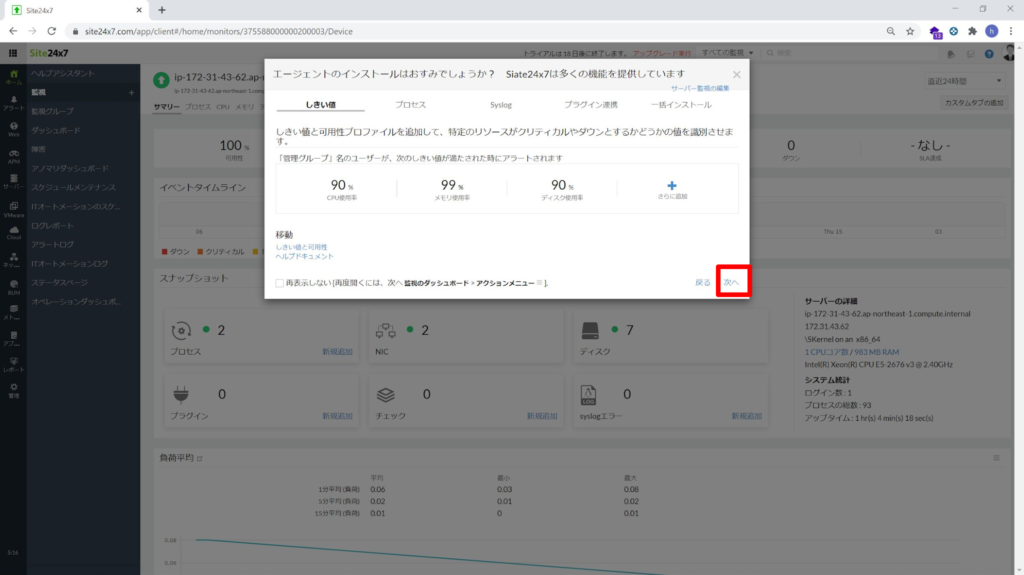Click the 99% メモリ使用率 threshold
The image size is (1024, 575).
[452, 189]
